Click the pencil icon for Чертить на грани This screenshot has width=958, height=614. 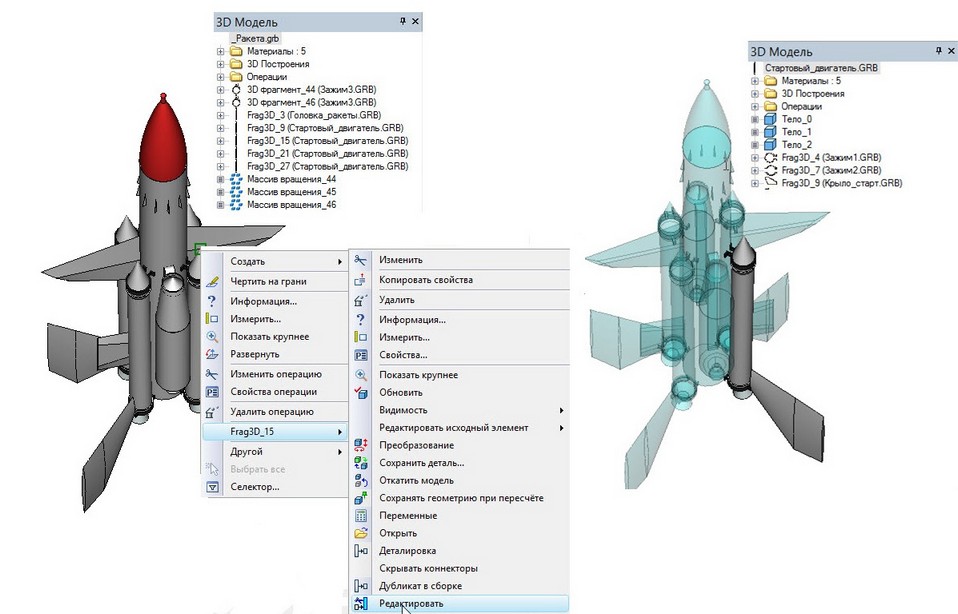[x=212, y=282]
